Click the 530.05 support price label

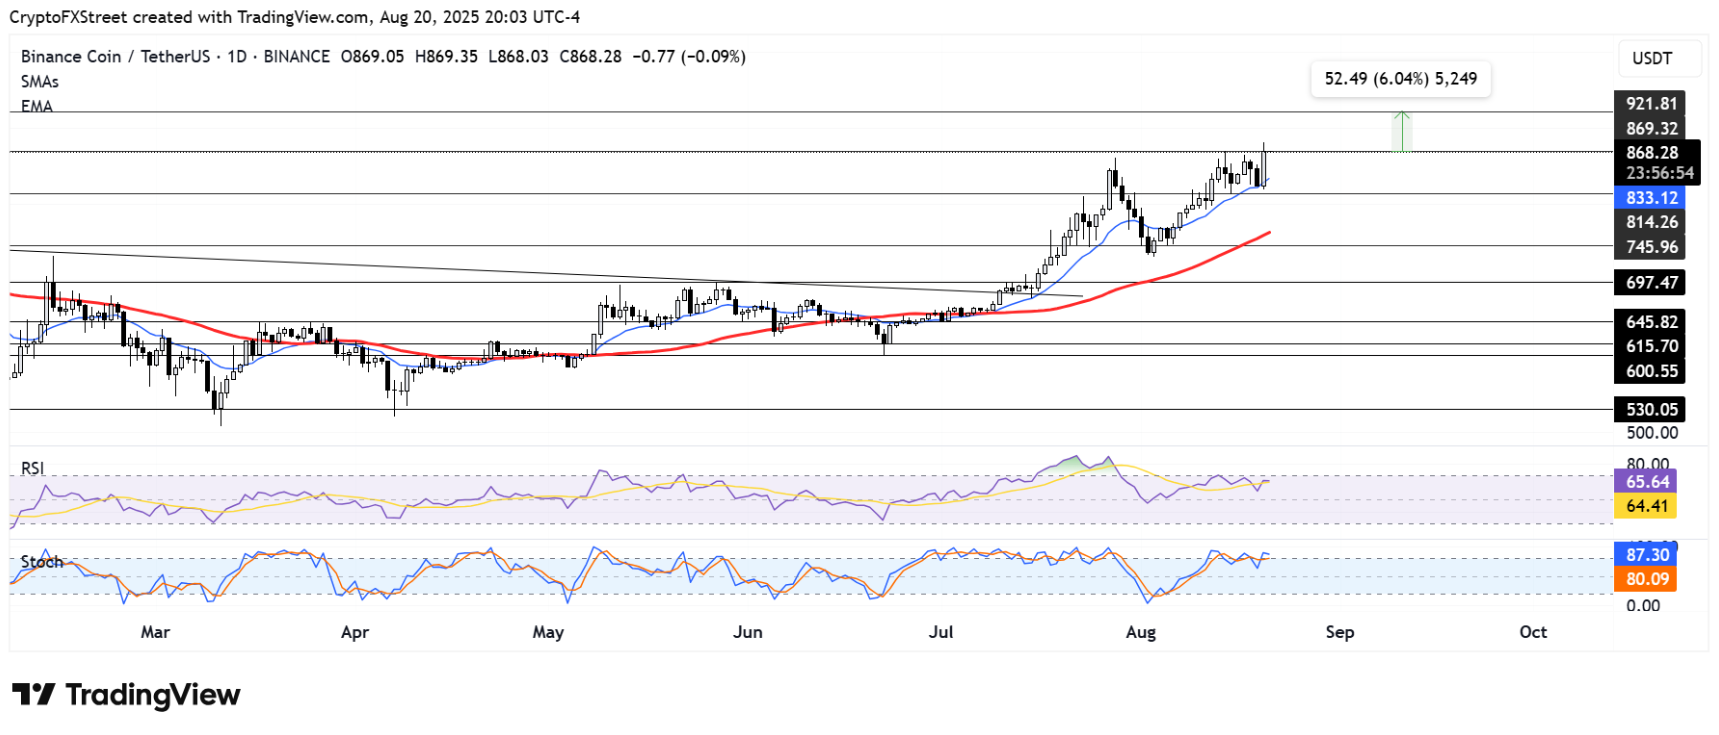1651,409
